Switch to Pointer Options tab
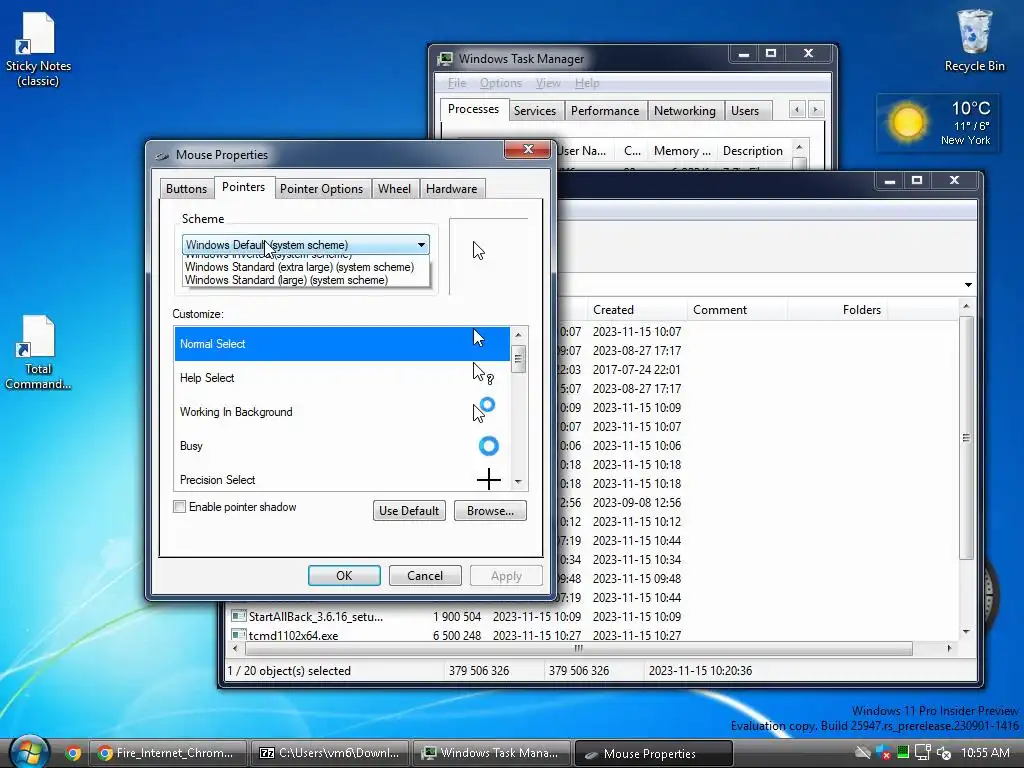The width and height of the screenshot is (1024, 768). [321, 189]
